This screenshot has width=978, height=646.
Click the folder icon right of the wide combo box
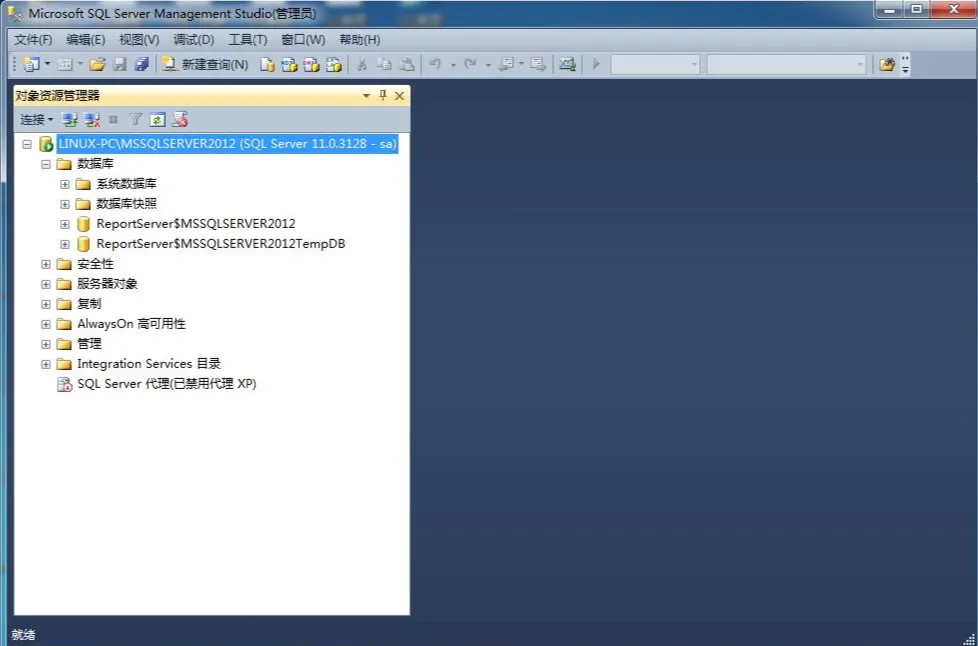pyautogui.click(x=886, y=64)
